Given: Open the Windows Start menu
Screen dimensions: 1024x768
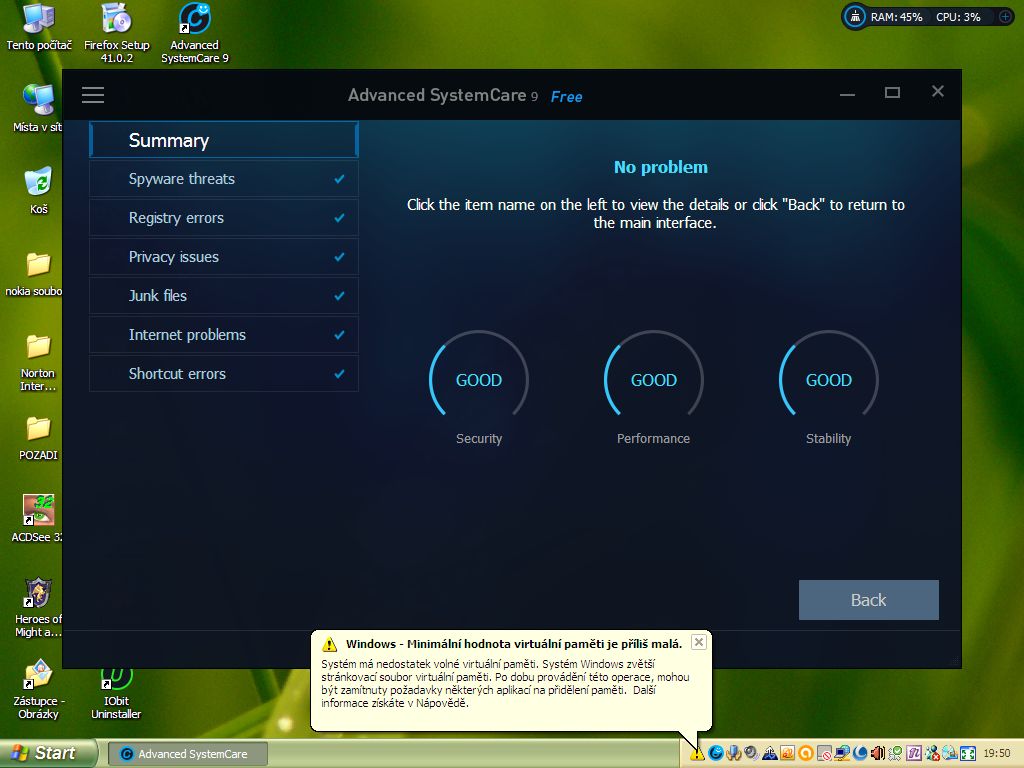Looking at the screenshot, I should coord(49,753).
